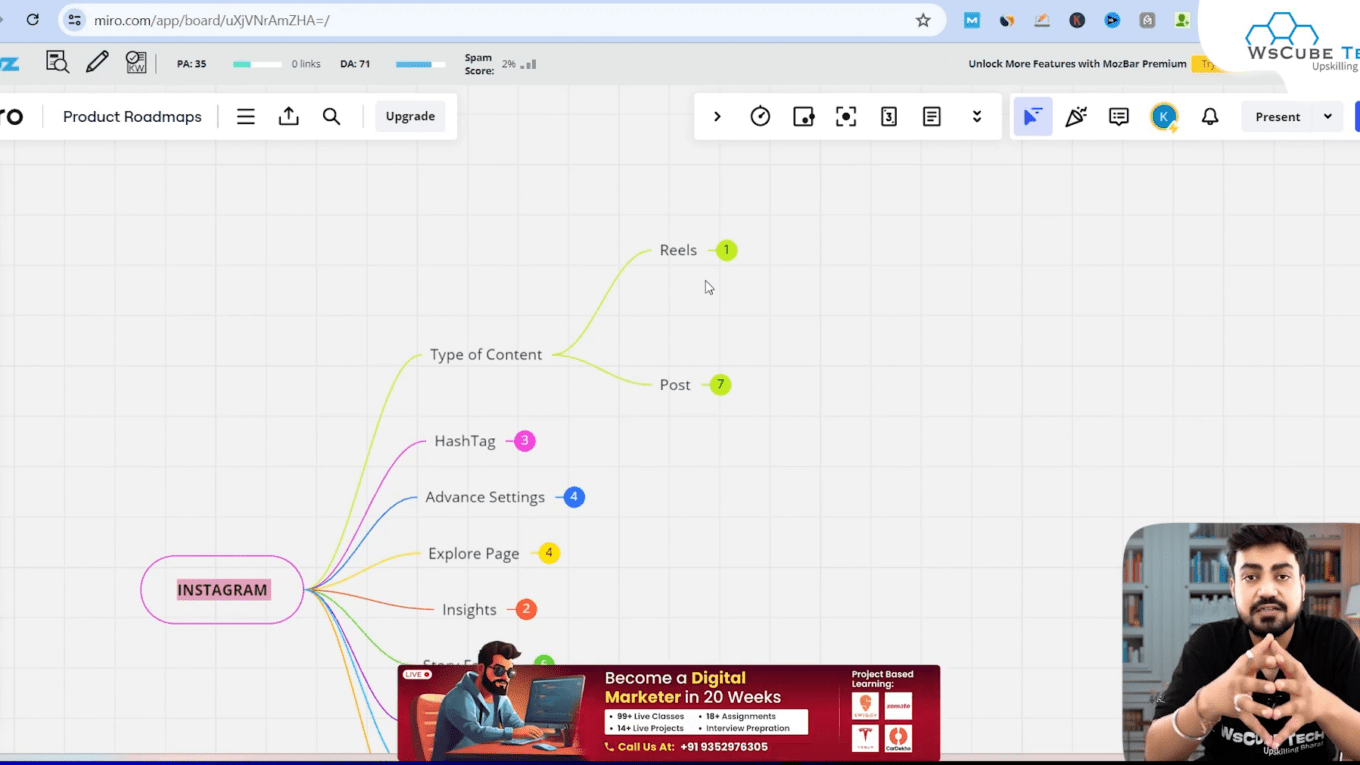Click the Product Roadmaps board title
The image size is (1360, 765).
132,117
